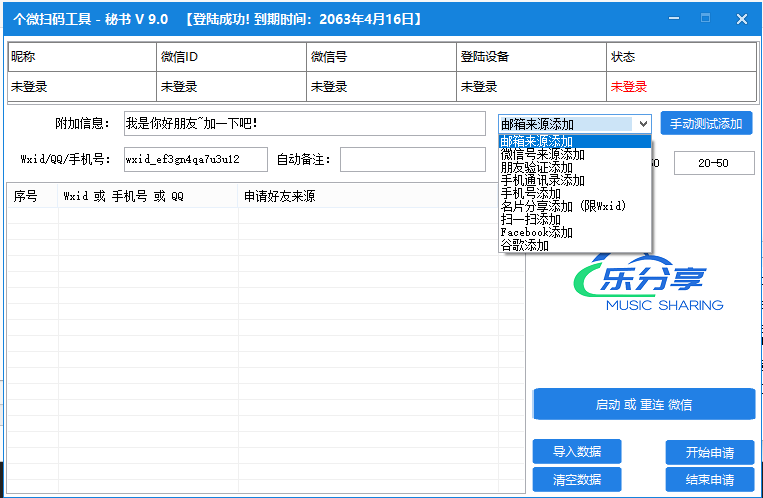763x498 pixels.
Task: Click the Wxid/QQ/手机号 input box
Action: point(195,159)
